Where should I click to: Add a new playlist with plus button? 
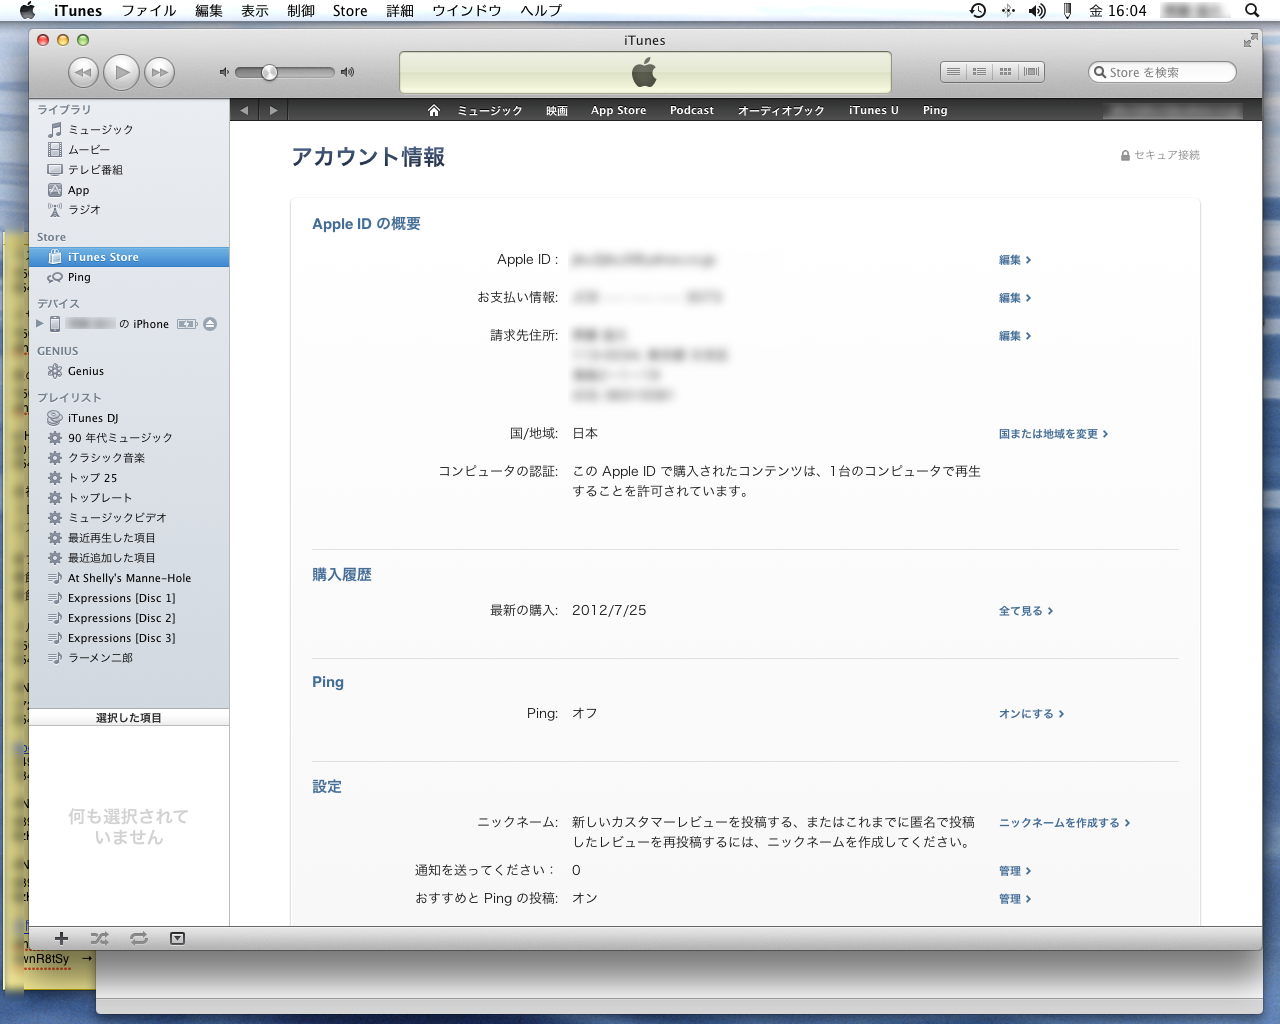[61, 938]
